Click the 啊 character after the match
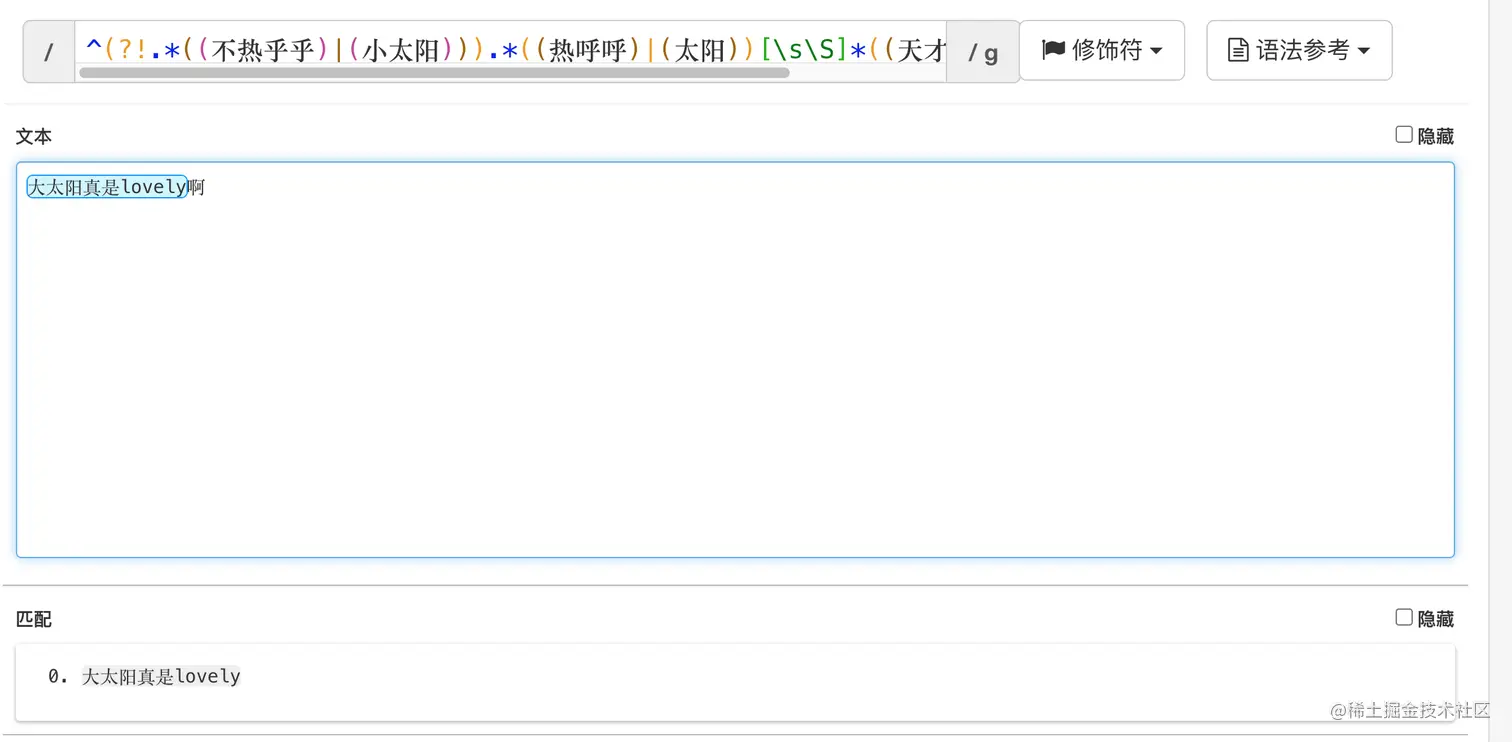 (x=197, y=187)
